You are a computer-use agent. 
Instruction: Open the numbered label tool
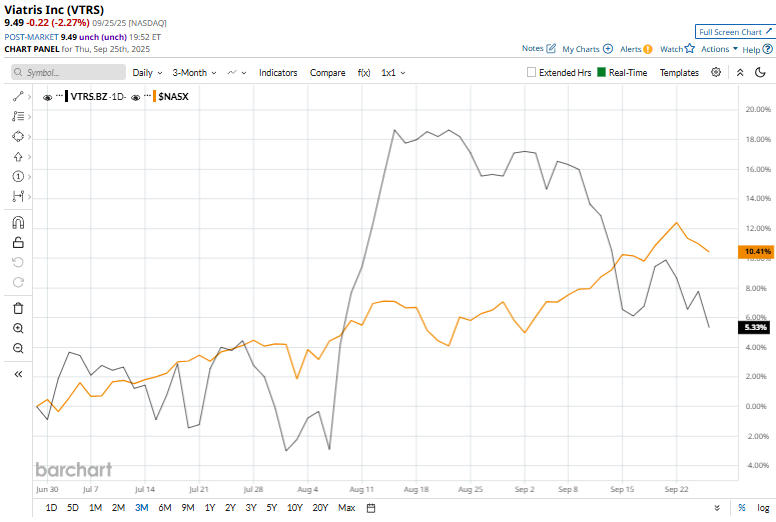tap(18, 177)
